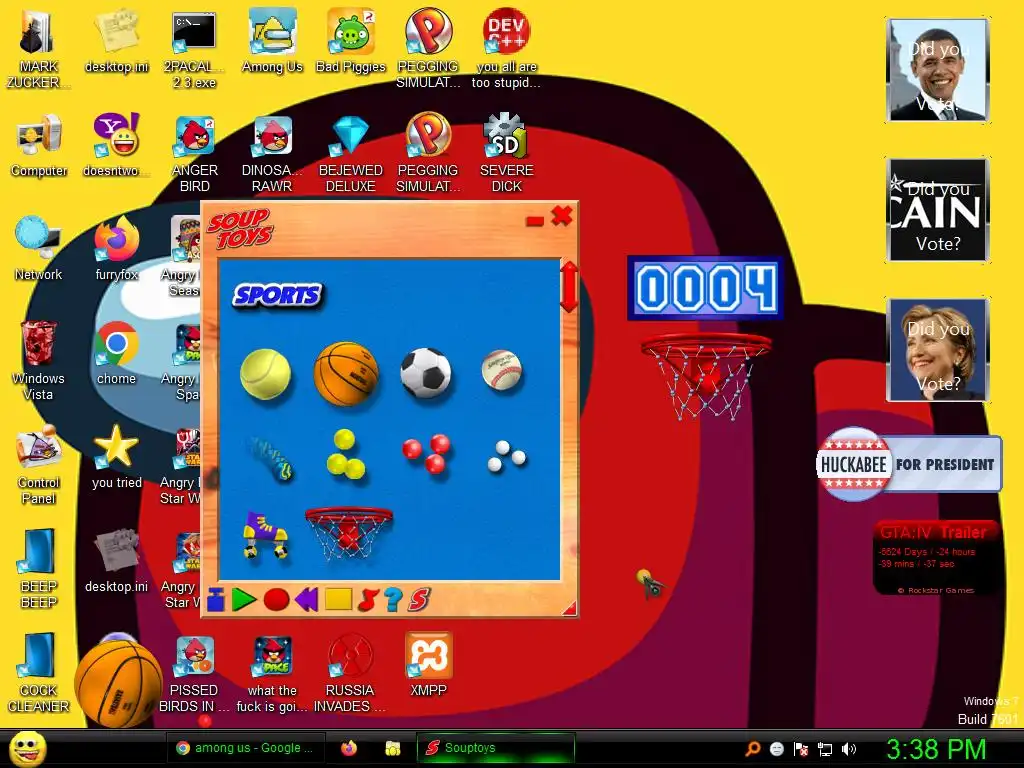Open the volume speaker tray icon
Image resolution: width=1024 pixels, height=768 pixels.
[x=849, y=748]
